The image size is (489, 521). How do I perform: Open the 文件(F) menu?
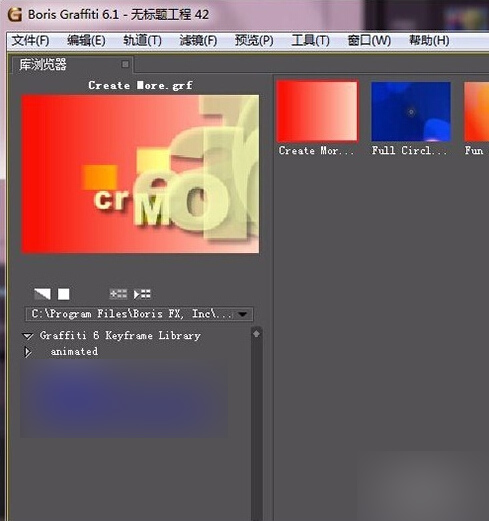point(30,41)
